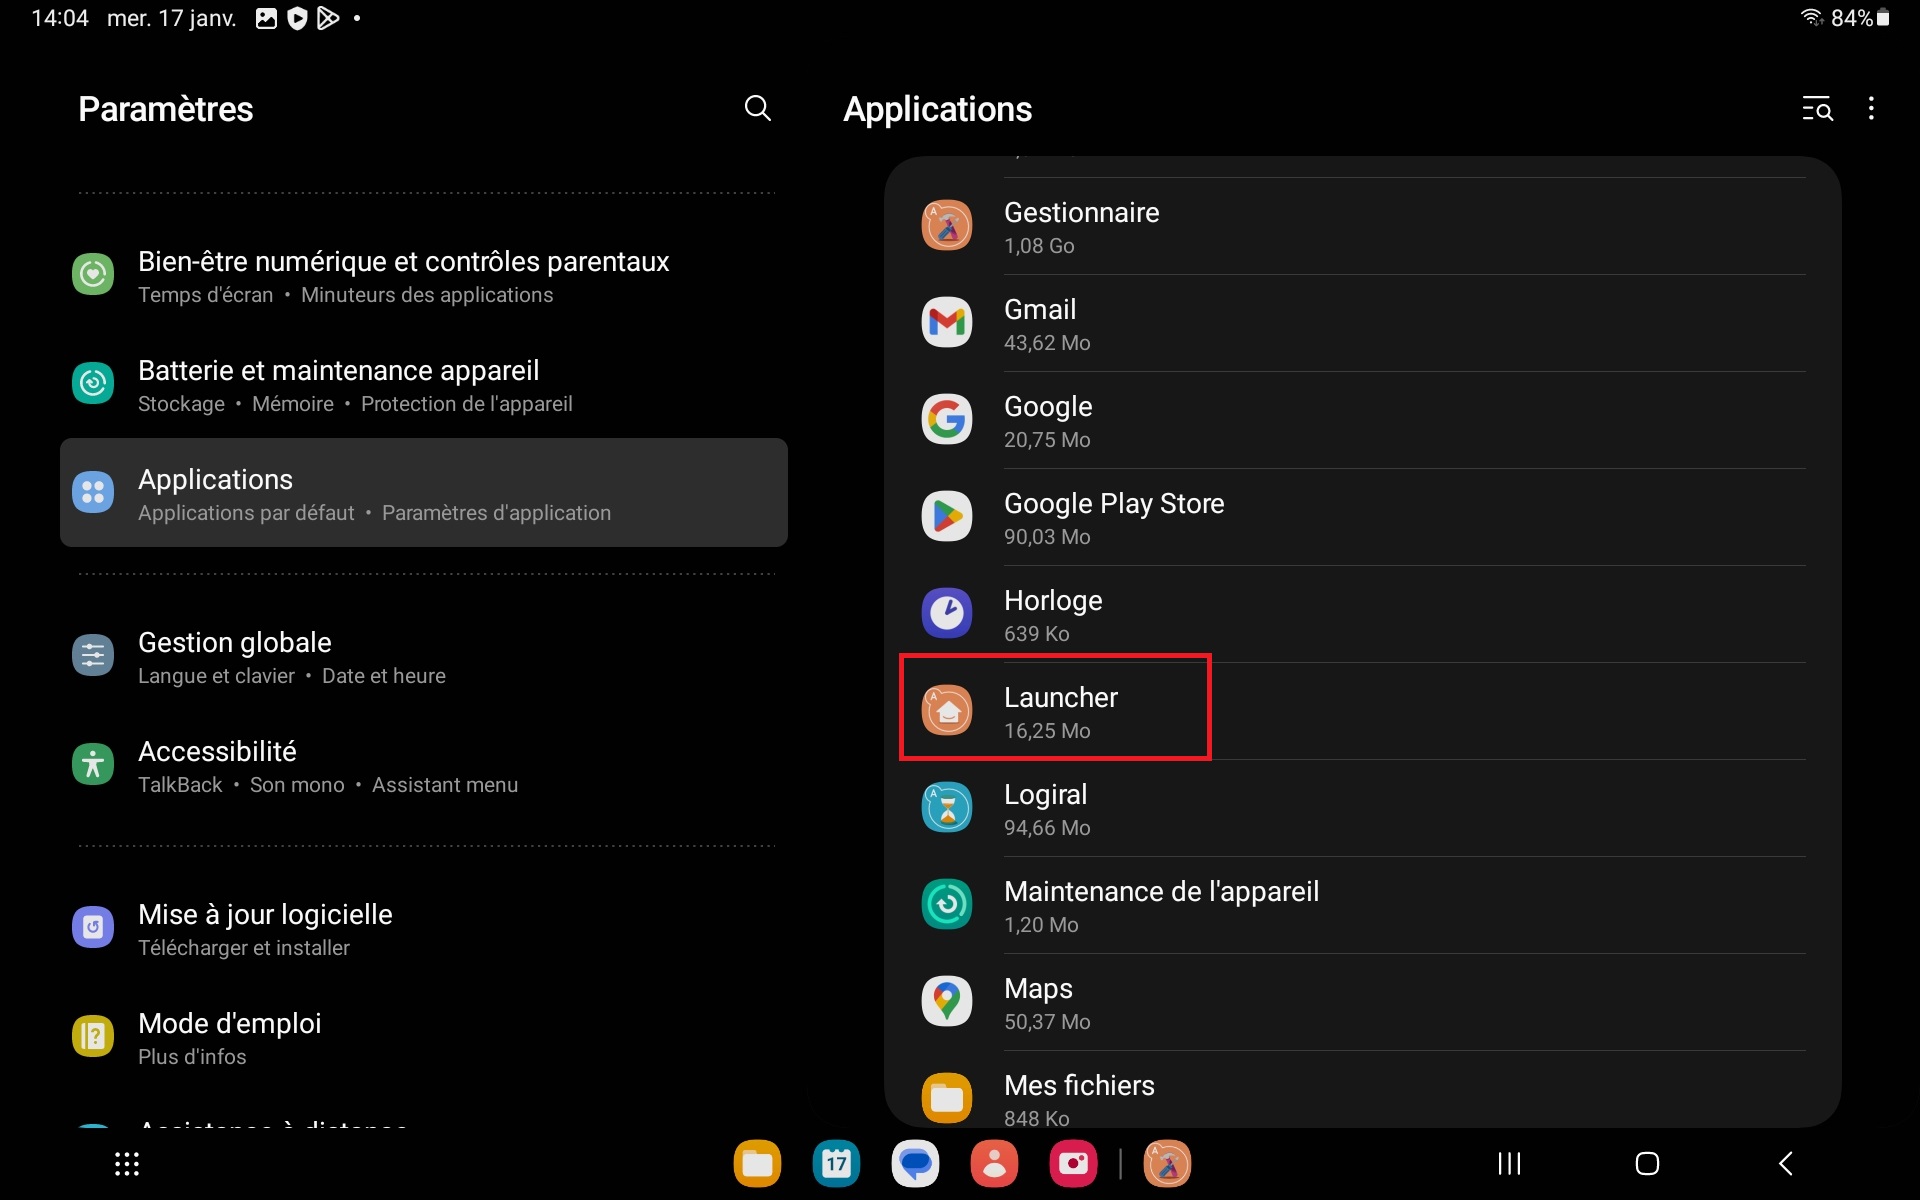
Task: Open recent Gestionnaire app in taskbar
Action: coord(1167,1164)
